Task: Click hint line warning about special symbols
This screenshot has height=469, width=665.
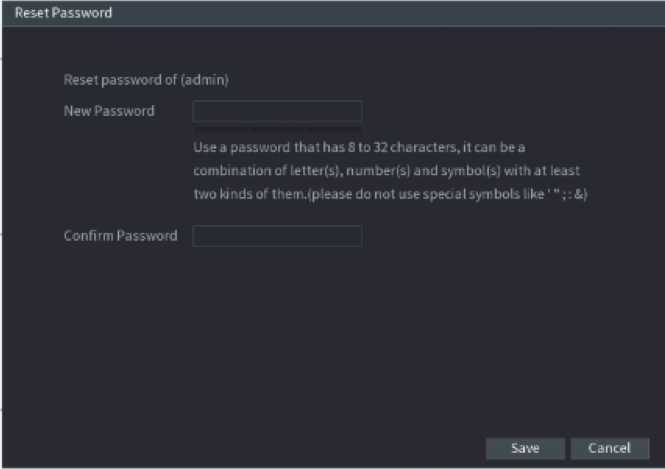Action: coord(390,194)
